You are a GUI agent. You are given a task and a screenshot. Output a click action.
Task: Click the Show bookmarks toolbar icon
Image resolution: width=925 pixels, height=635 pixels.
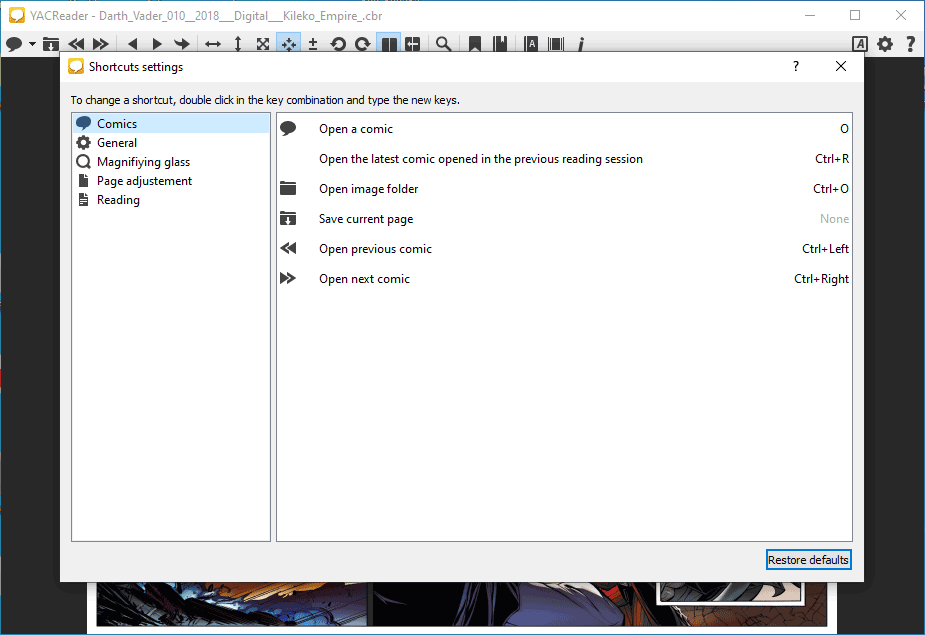(500, 44)
